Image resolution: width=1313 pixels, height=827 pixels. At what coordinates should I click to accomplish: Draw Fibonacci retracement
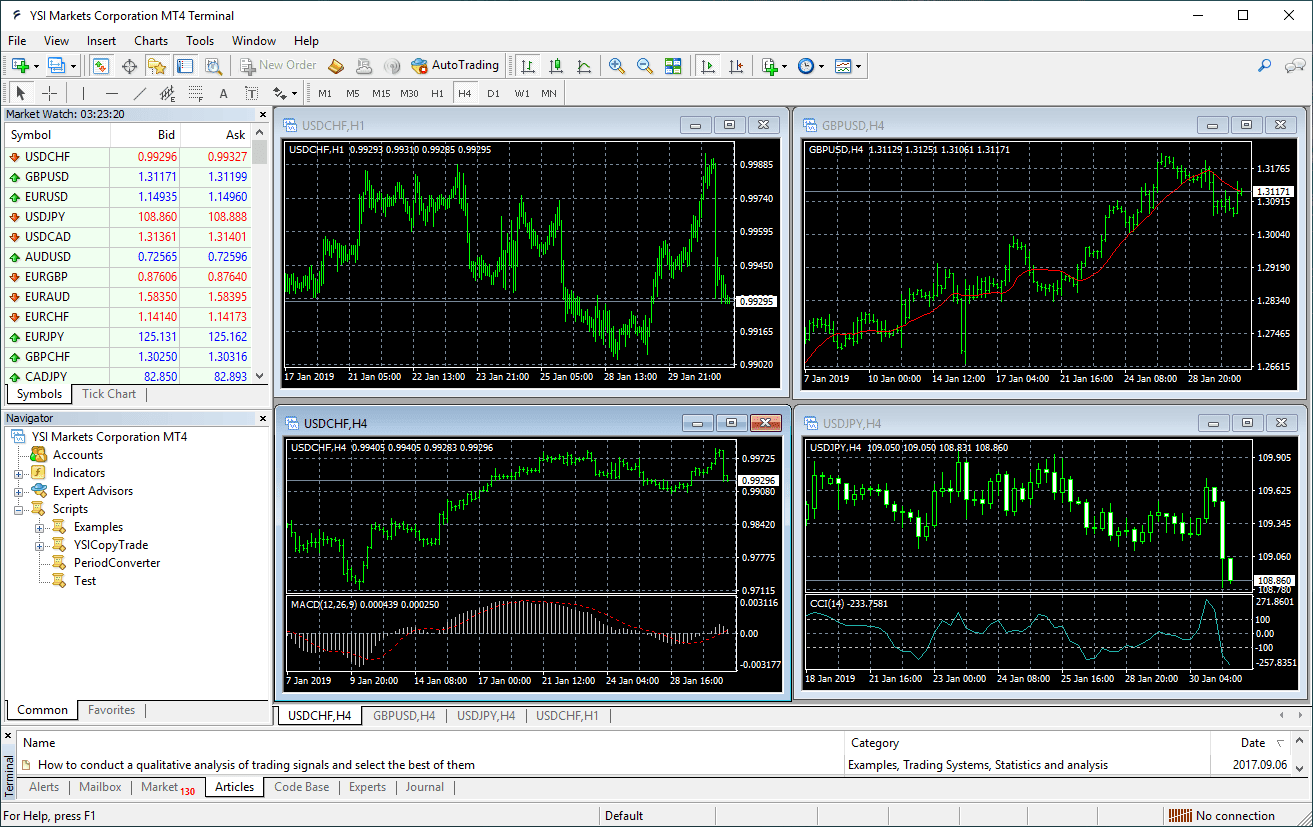[196, 93]
